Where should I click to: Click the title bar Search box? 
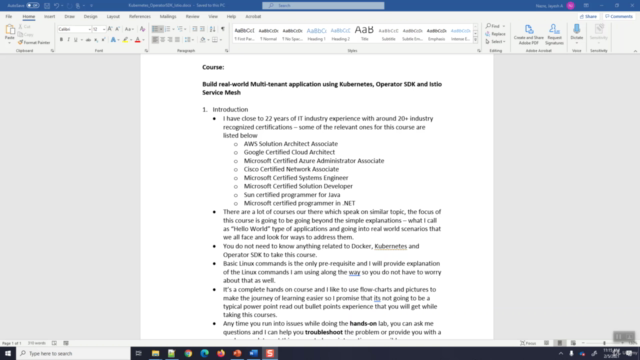coord(323,5)
